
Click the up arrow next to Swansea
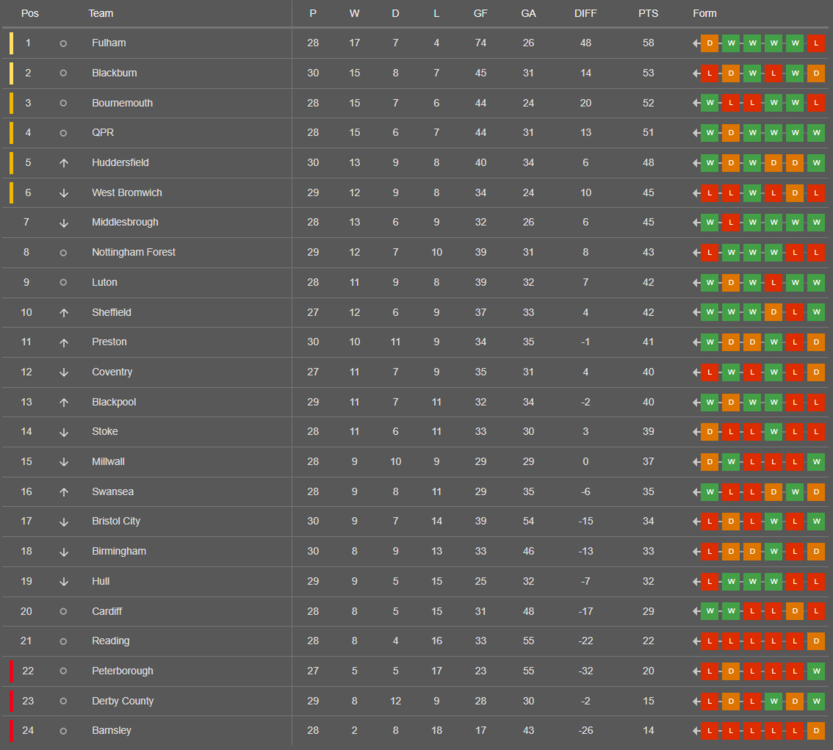63,492
